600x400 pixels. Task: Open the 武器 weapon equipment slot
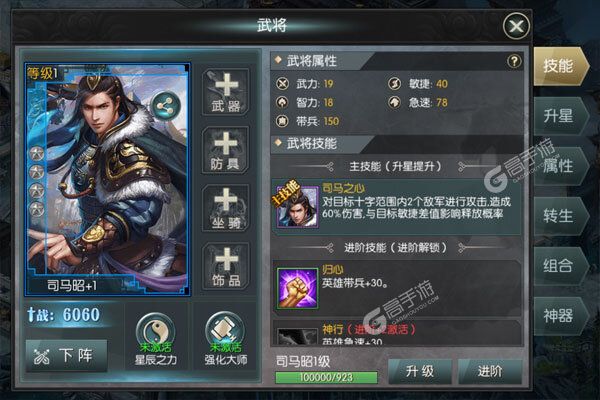[x=226, y=92]
